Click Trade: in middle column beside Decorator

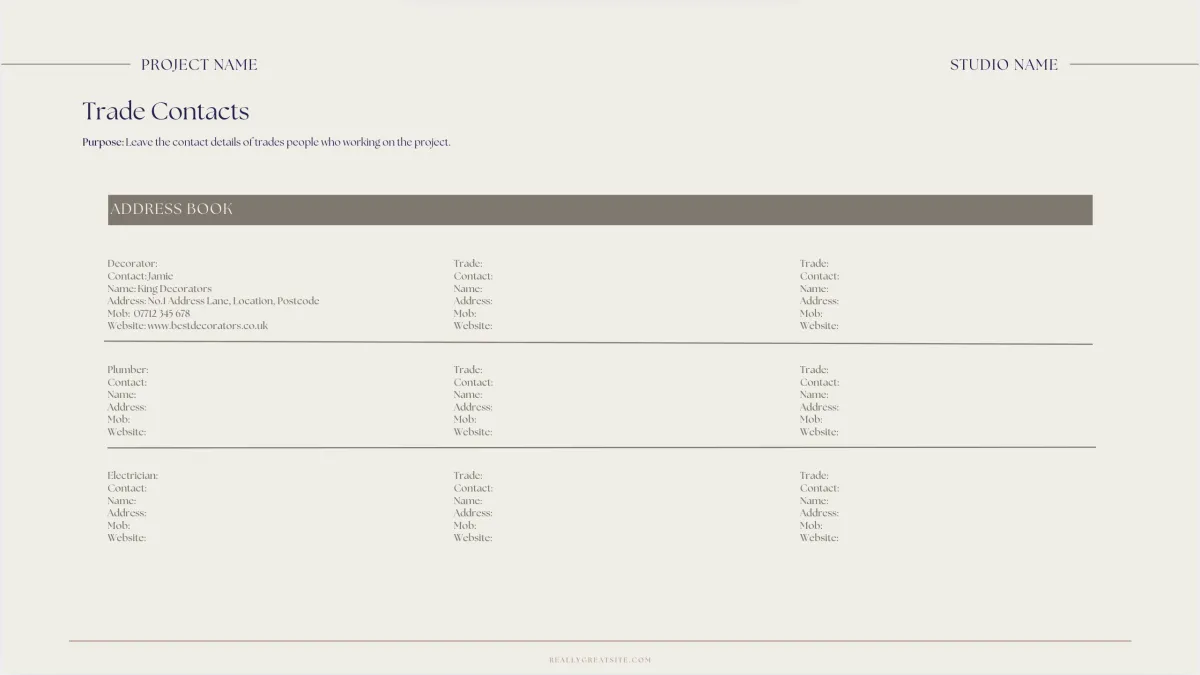(x=468, y=264)
